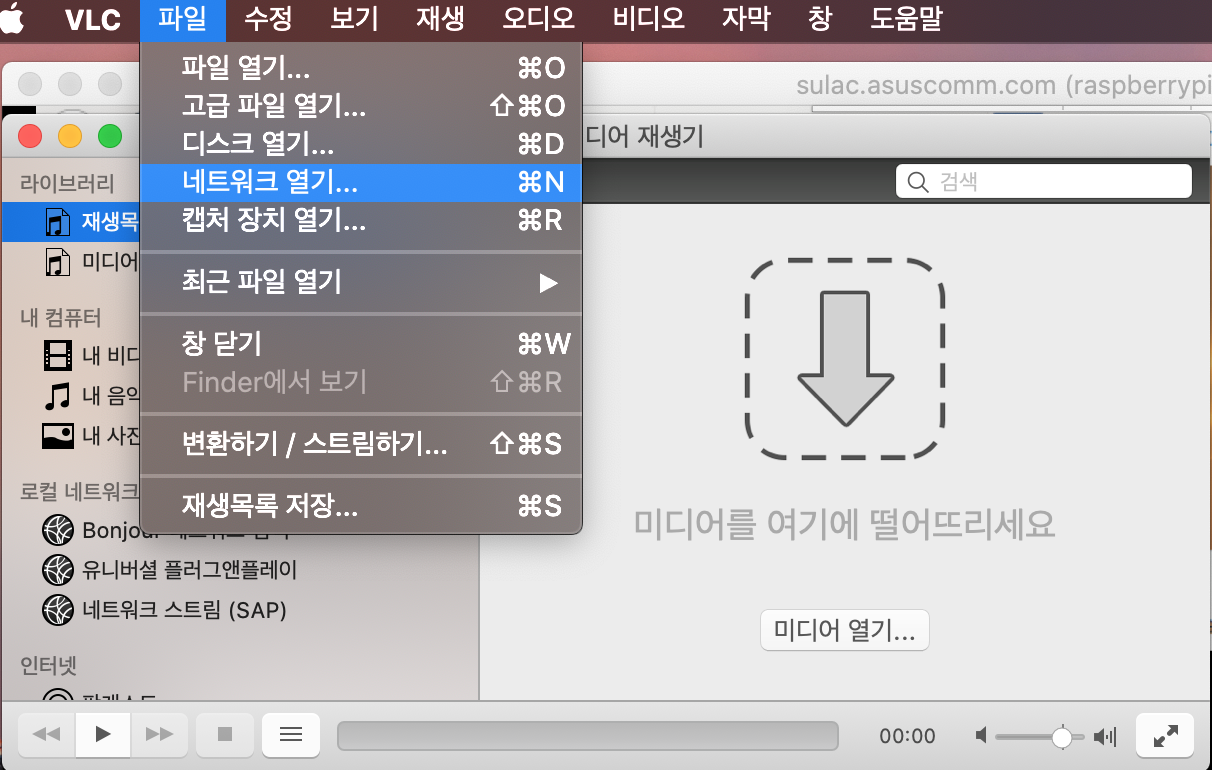Choose 캡처 장치 열기... menu entry

pyautogui.click(x=361, y=220)
